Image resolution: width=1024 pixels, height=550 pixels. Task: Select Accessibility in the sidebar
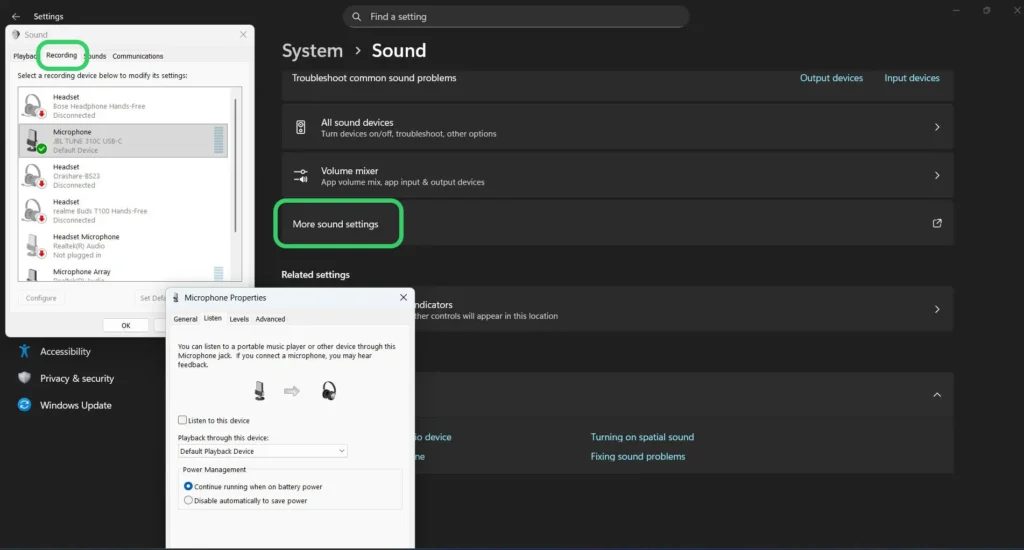click(65, 351)
